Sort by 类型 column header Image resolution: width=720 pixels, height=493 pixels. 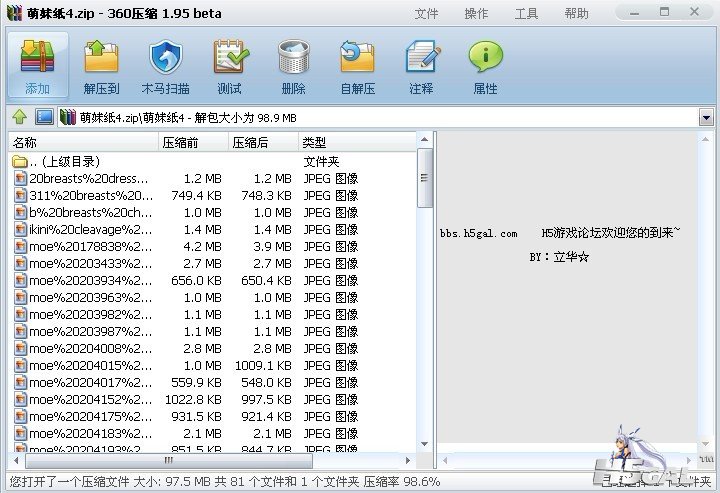(357, 142)
